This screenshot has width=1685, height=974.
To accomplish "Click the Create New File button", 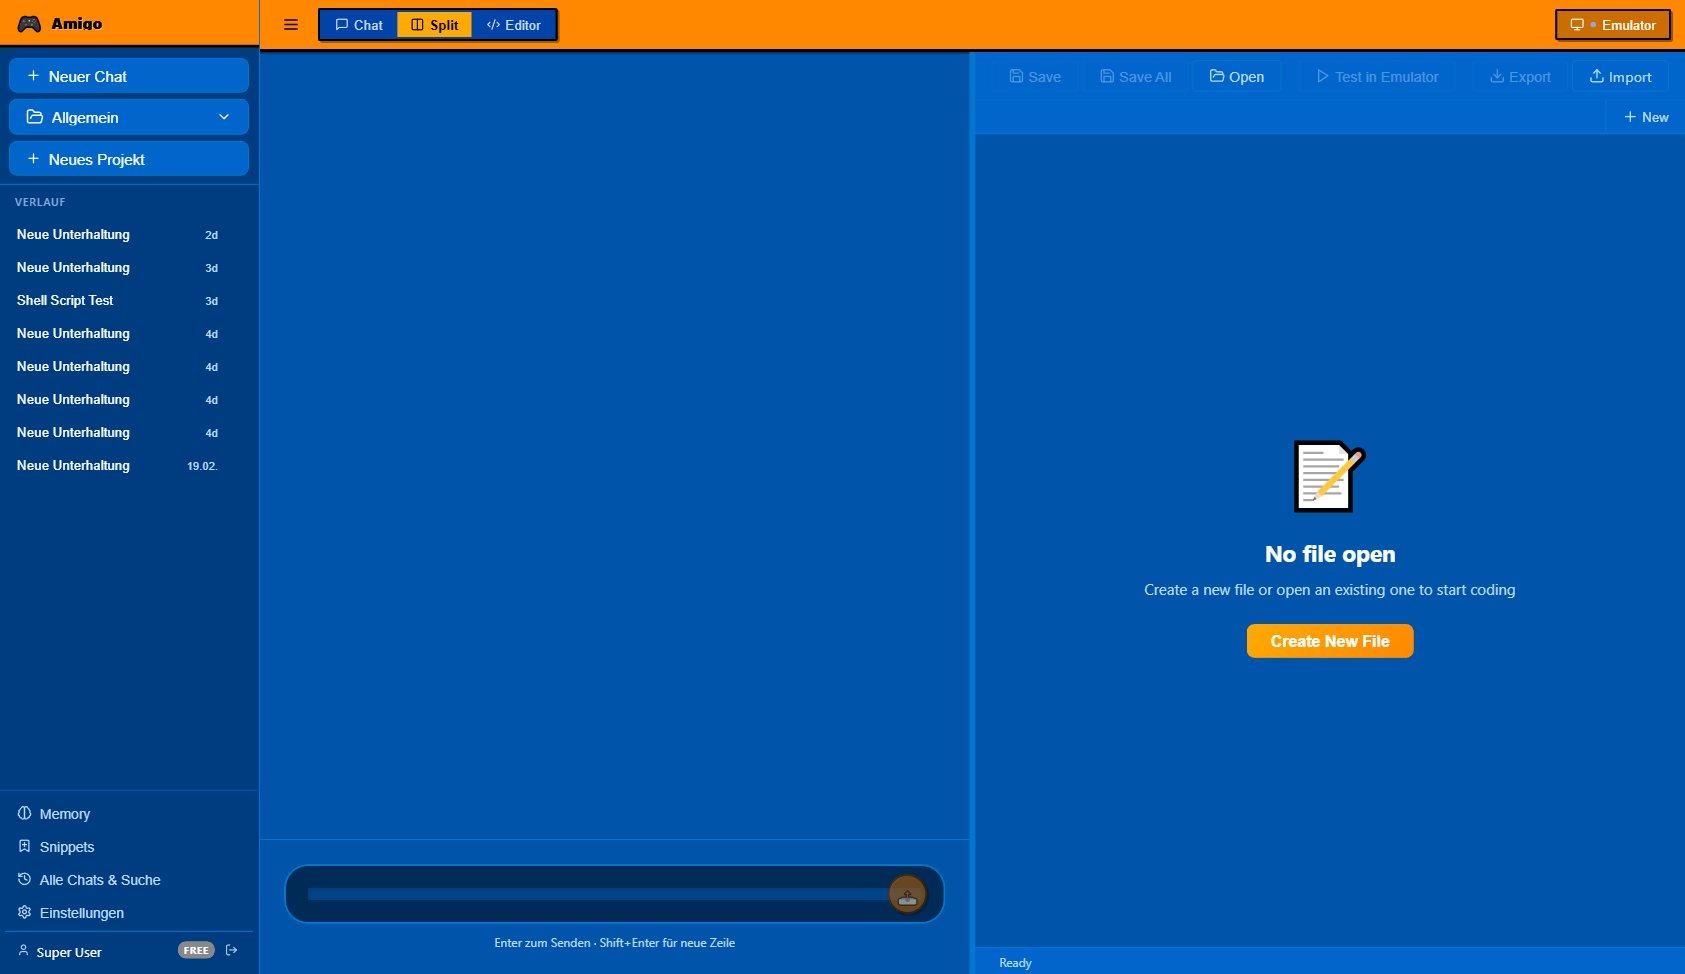I will 1329,640.
